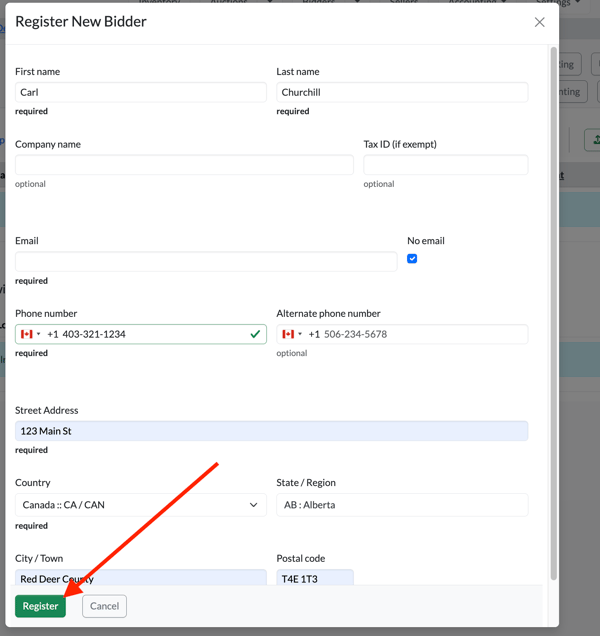Click the green phone validation checkmark
The width and height of the screenshot is (600, 636).
click(255, 334)
